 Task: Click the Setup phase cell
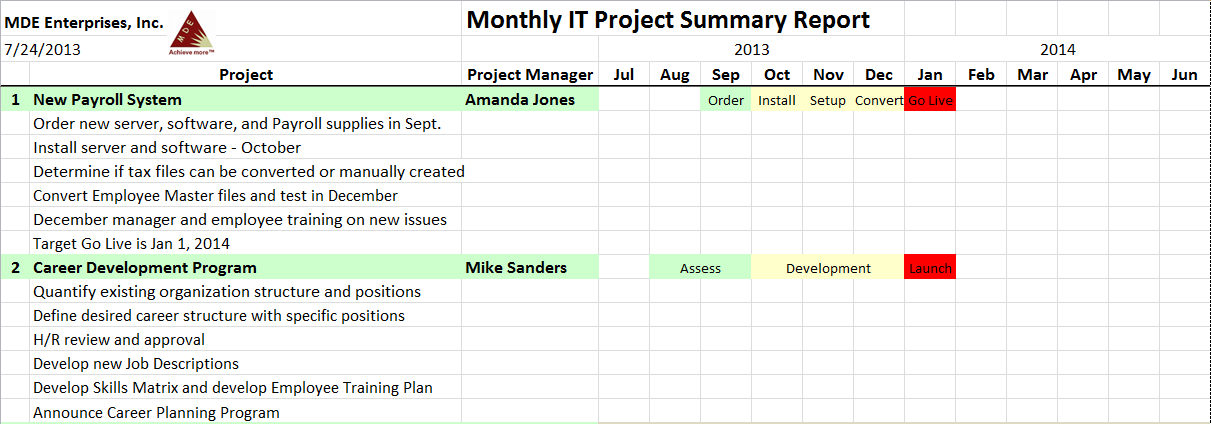[x=828, y=100]
